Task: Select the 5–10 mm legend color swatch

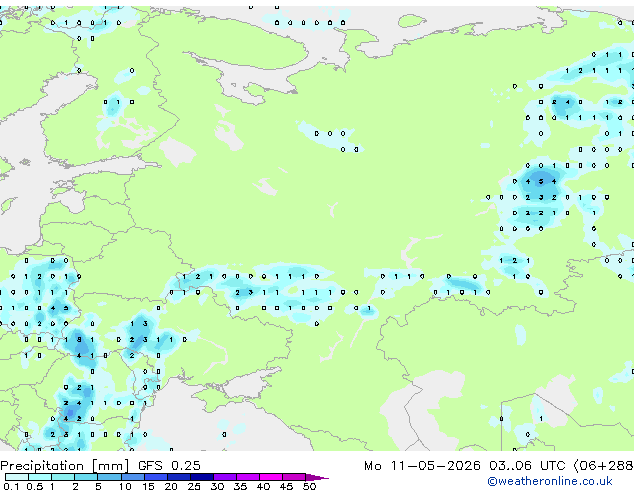Action: tap(109, 477)
